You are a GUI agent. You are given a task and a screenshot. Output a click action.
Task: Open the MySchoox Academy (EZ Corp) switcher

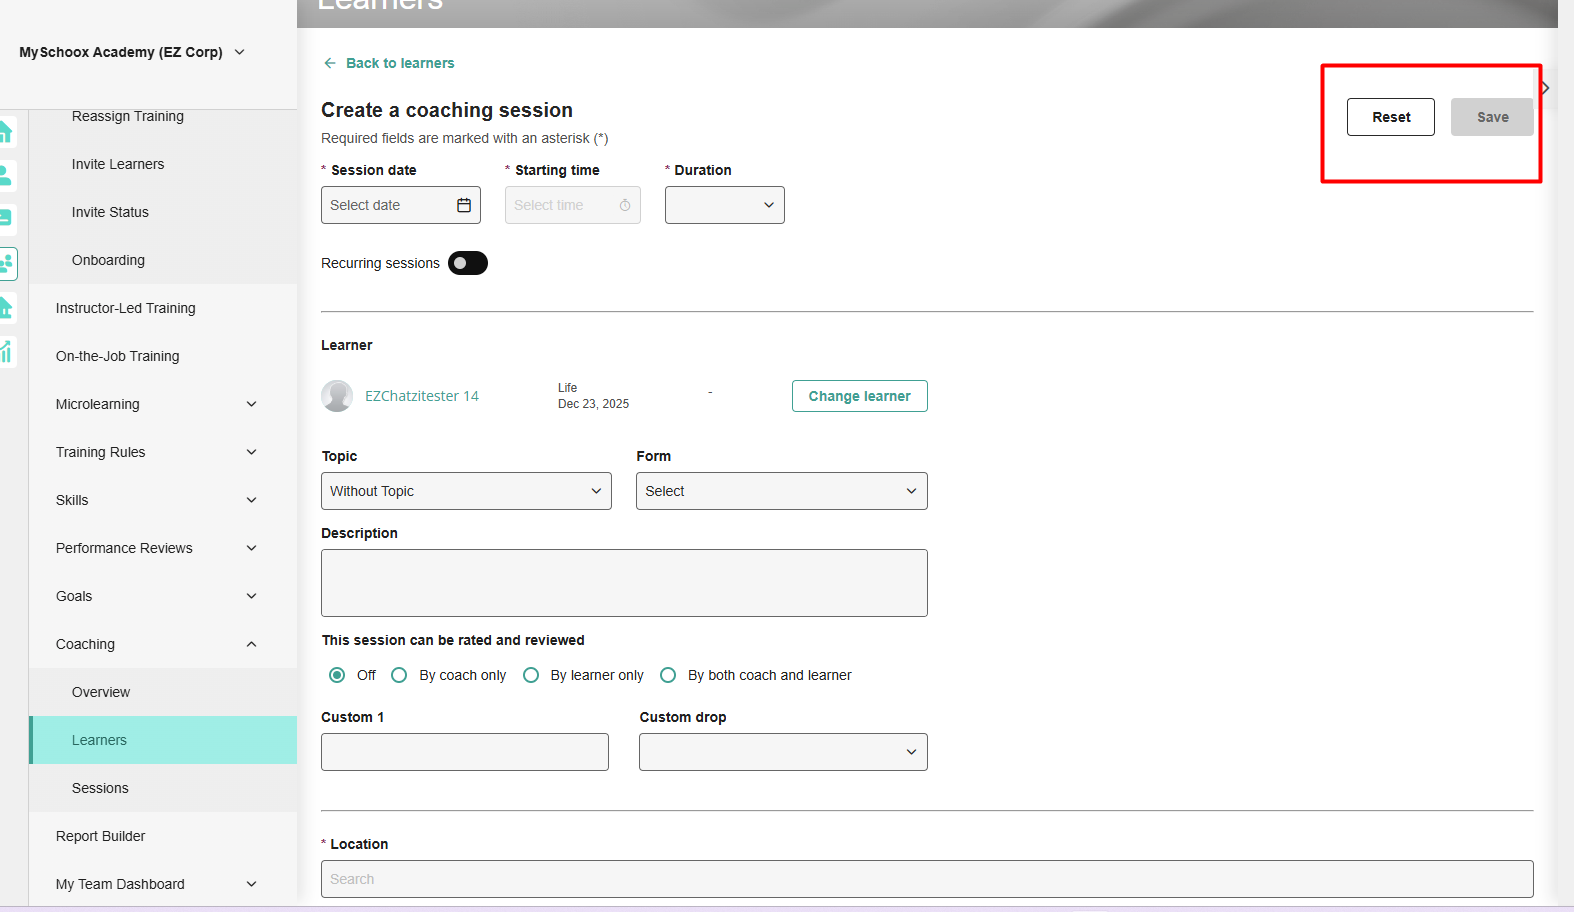pos(132,52)
